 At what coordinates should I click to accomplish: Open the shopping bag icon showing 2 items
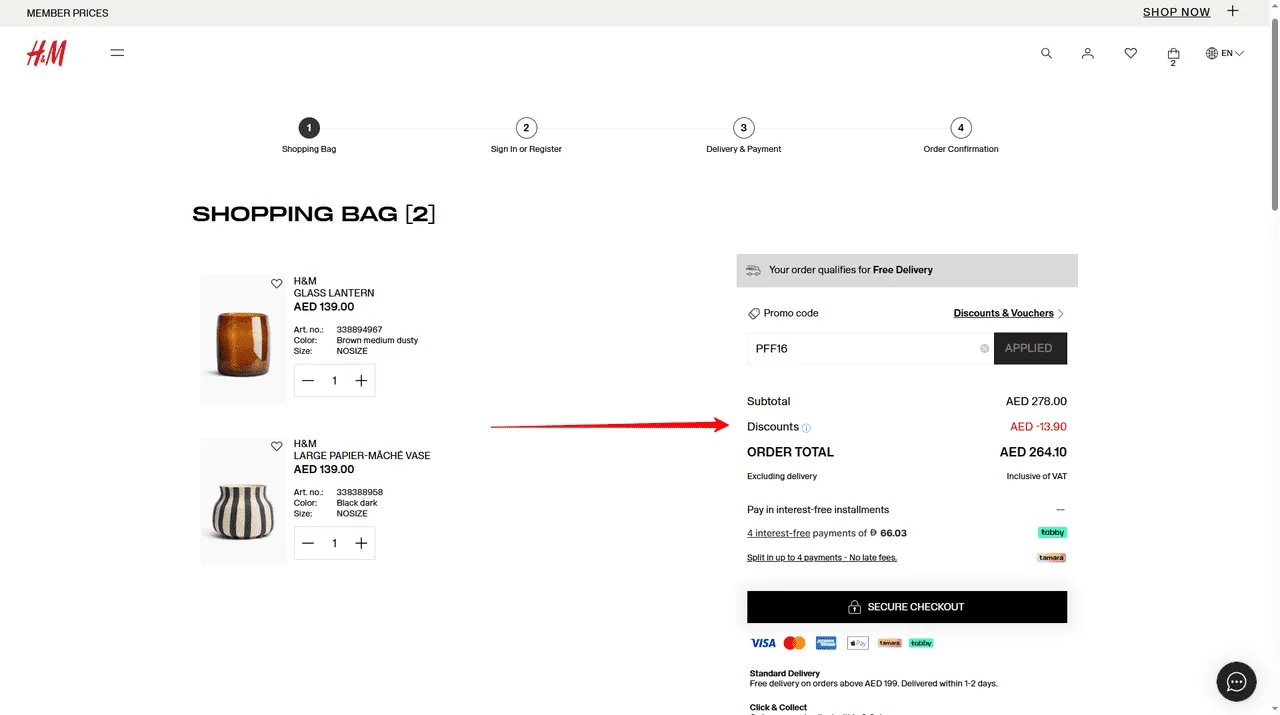pos(1172,53)
